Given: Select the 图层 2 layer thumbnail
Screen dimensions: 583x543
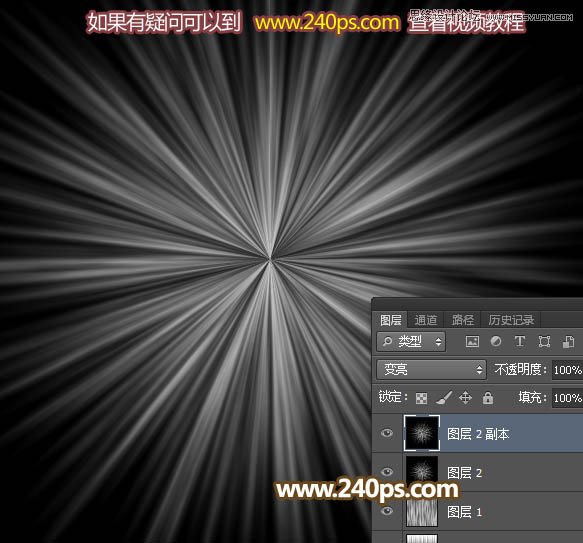Looking at the screenshot, I should 422,472.
